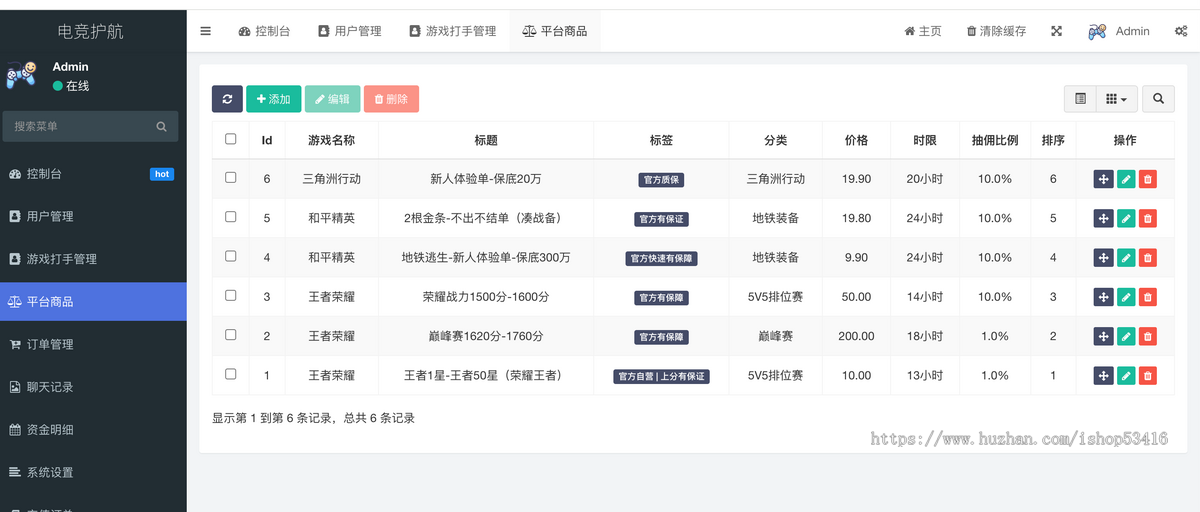
Task: Click move handle for 荣耀战力 row
Action: (1103, 297)
